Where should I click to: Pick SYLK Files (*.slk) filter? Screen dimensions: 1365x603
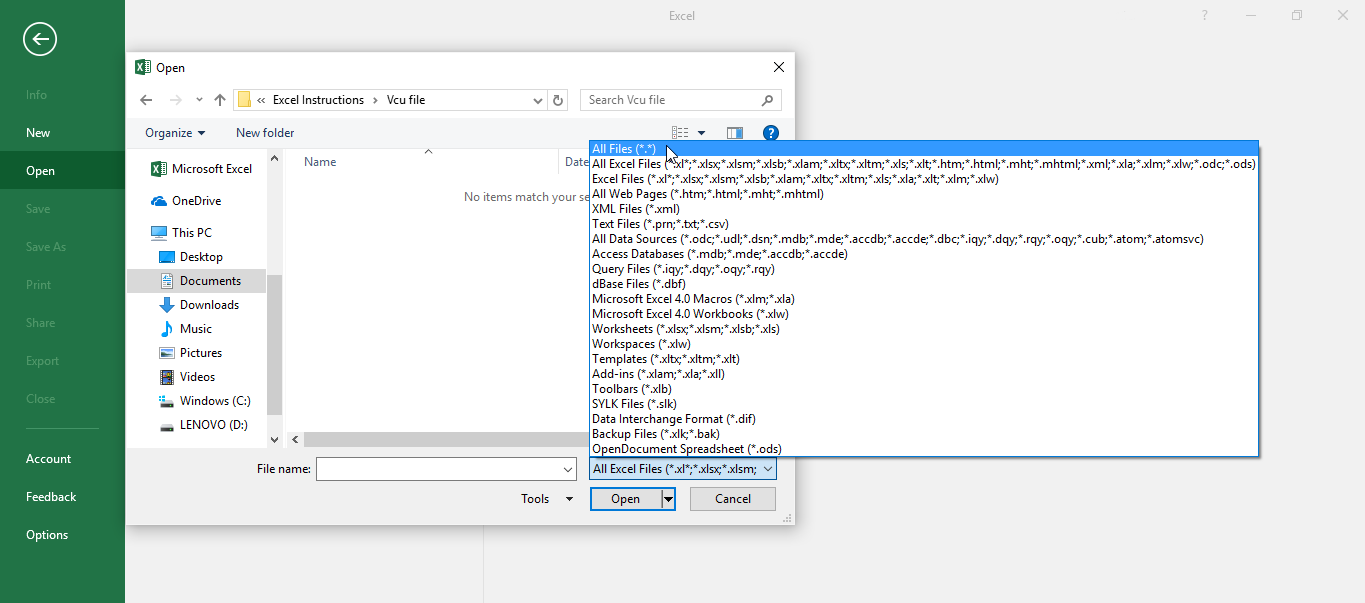tap(923, 404)
